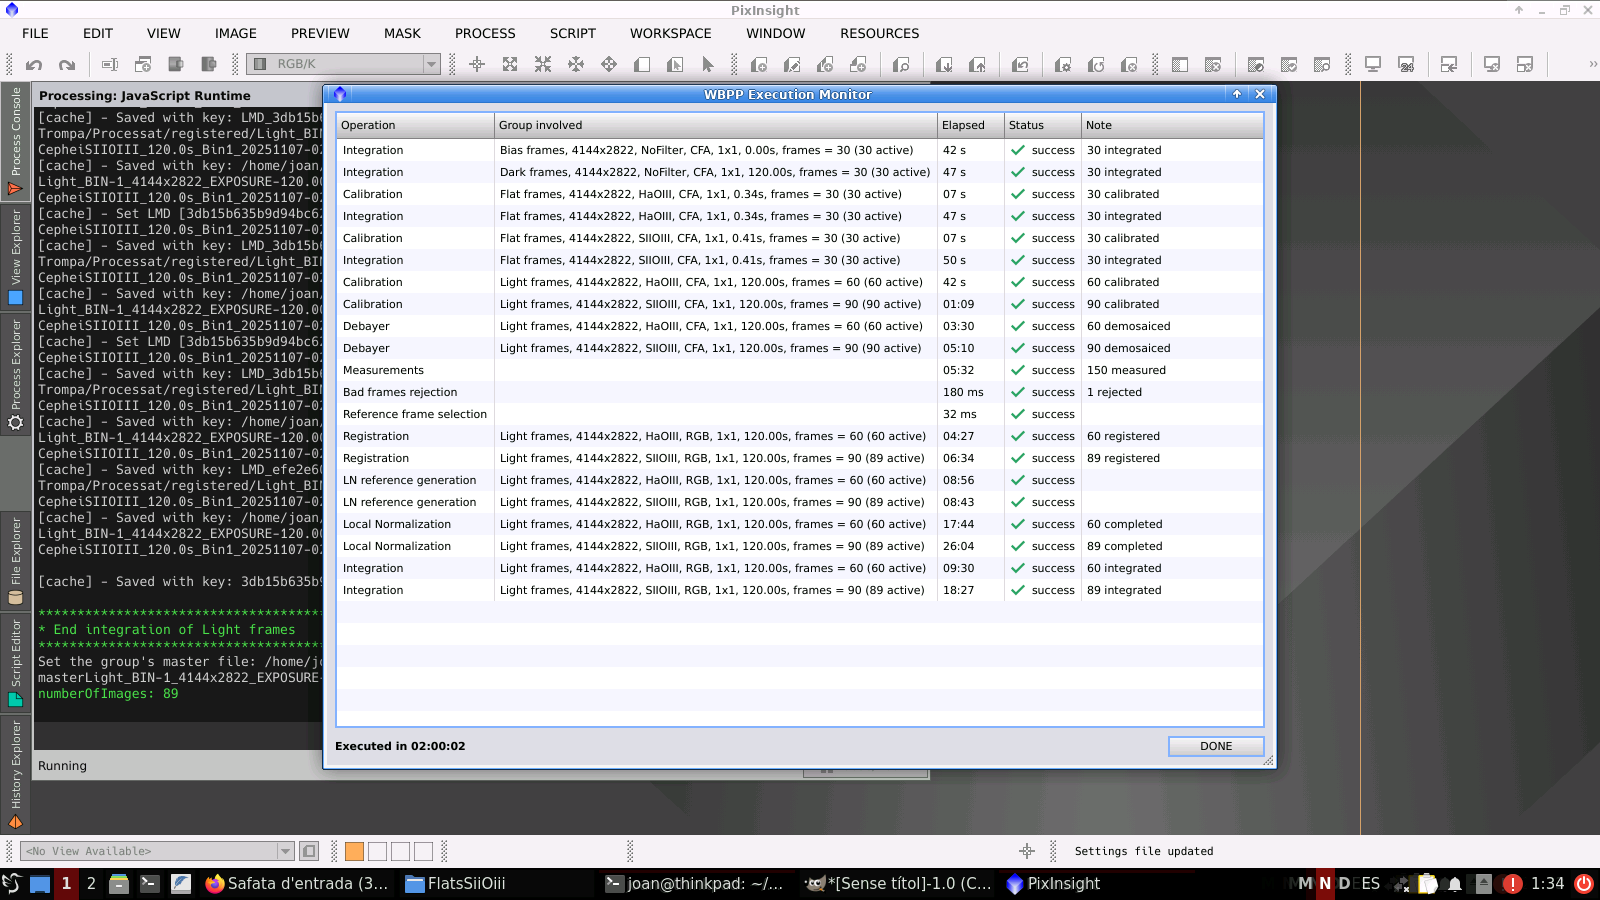Click the Redo arrow in the toolbar
Image resolution: width=1600 pixels, height=900 pixels.
click(67, 65)
